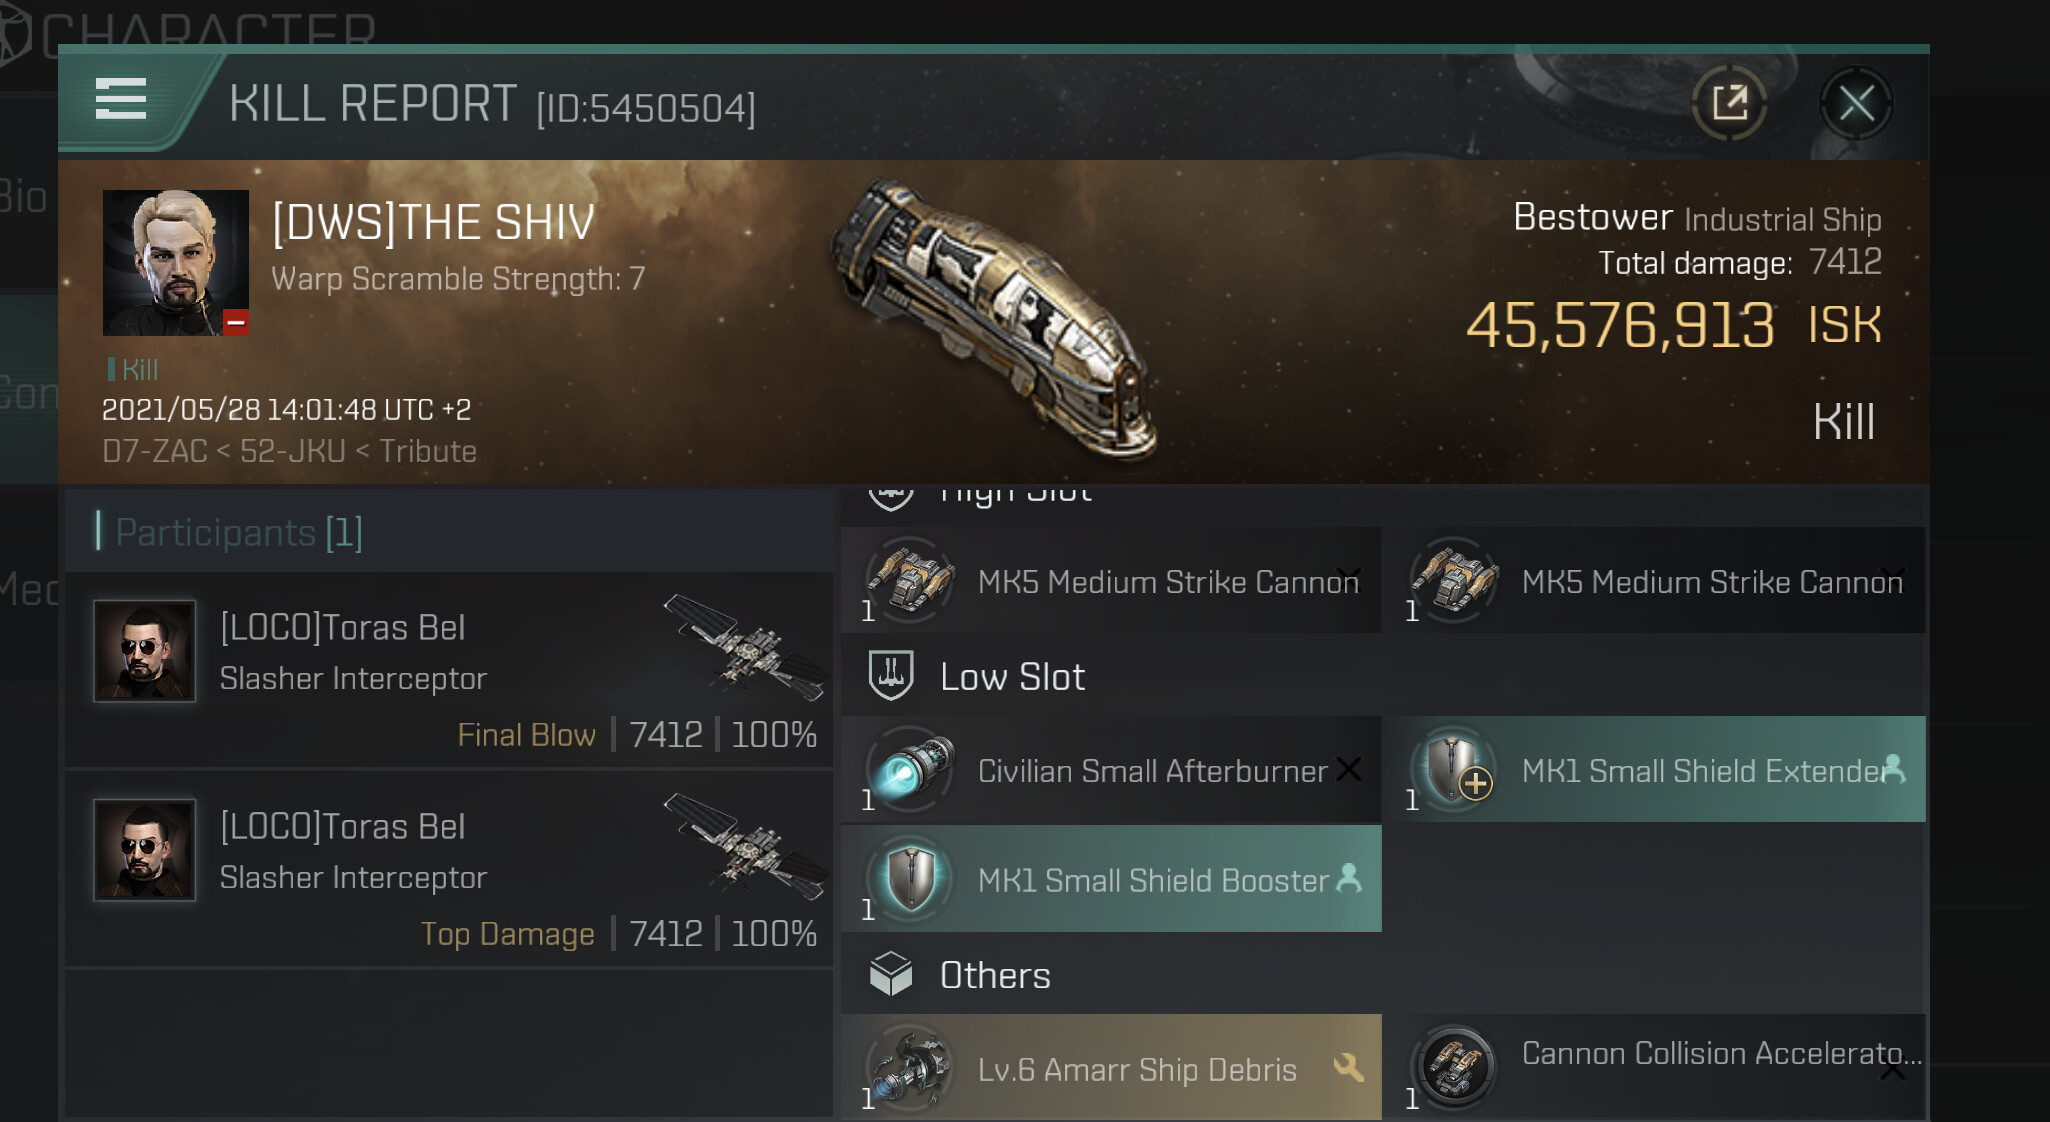Collapse the Others section
Image resolution: width=2050 pixels, height=1122 pixels.
[x=994, y=975]
